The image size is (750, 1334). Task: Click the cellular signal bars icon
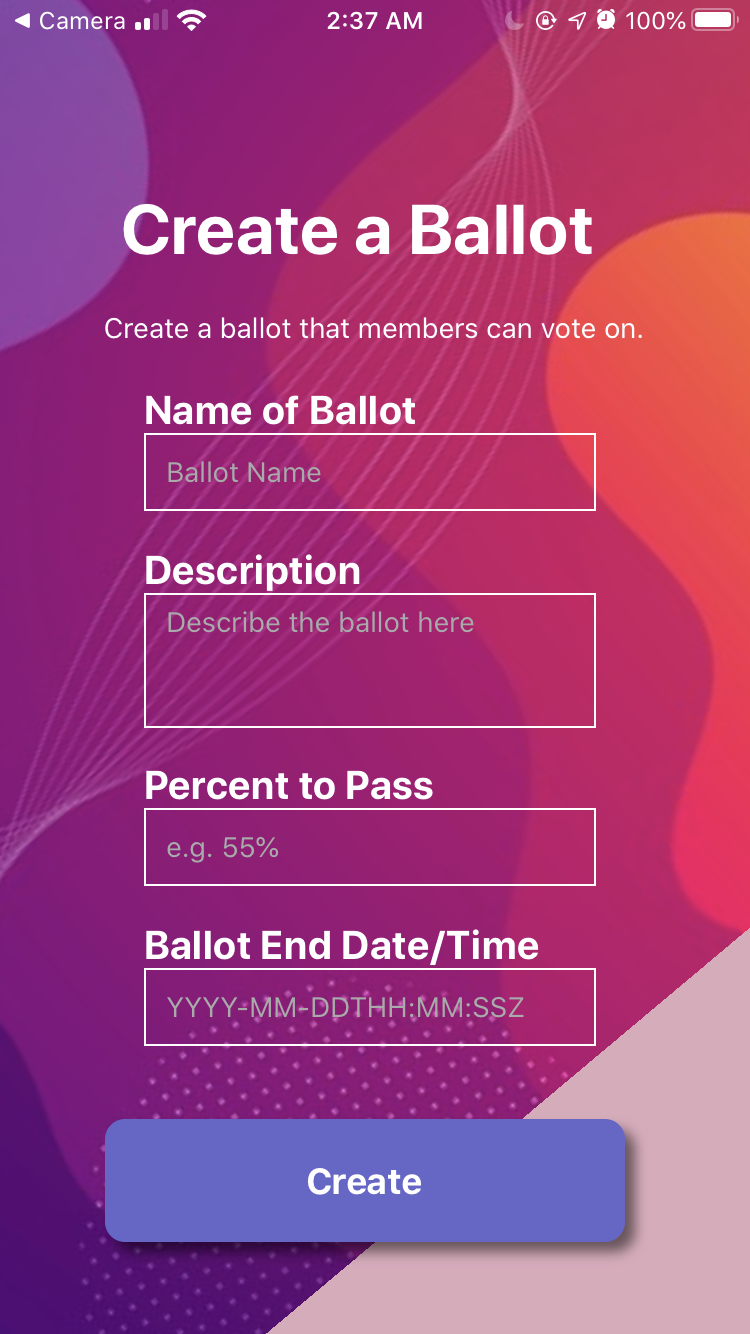(150, 21)
